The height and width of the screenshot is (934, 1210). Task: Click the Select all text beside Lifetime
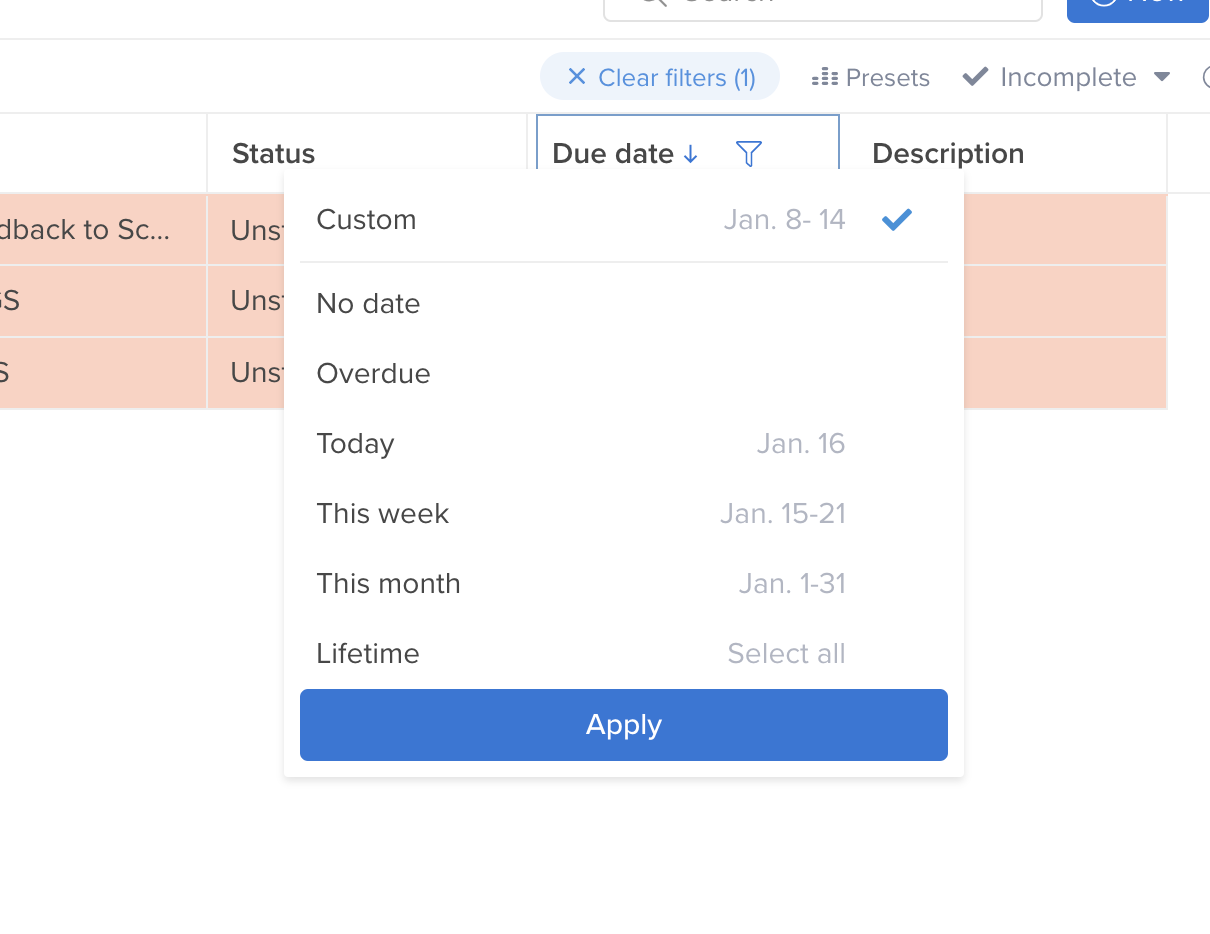[786, 654]
